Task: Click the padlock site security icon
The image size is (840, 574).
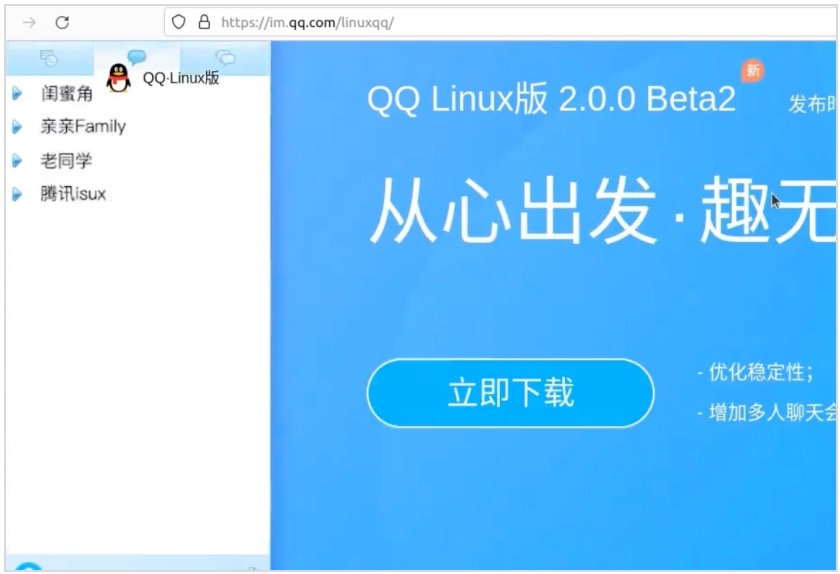Action: point(204,22)
